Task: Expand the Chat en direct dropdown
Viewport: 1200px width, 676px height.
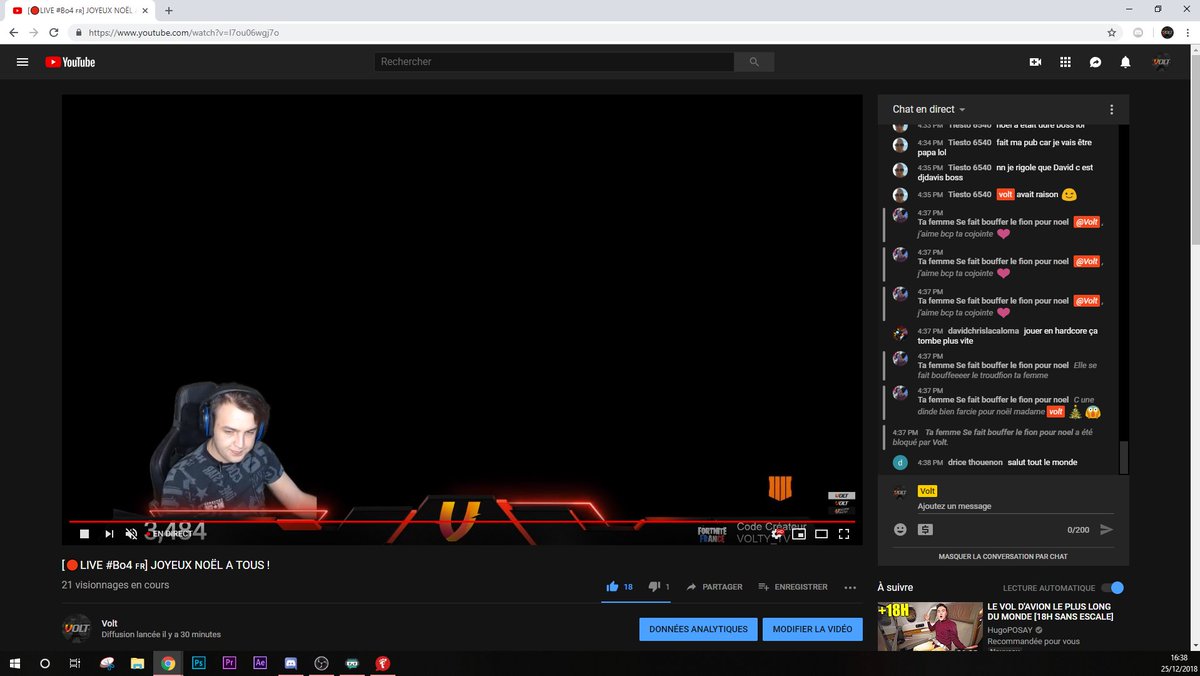Action: (x=929, y=109)
